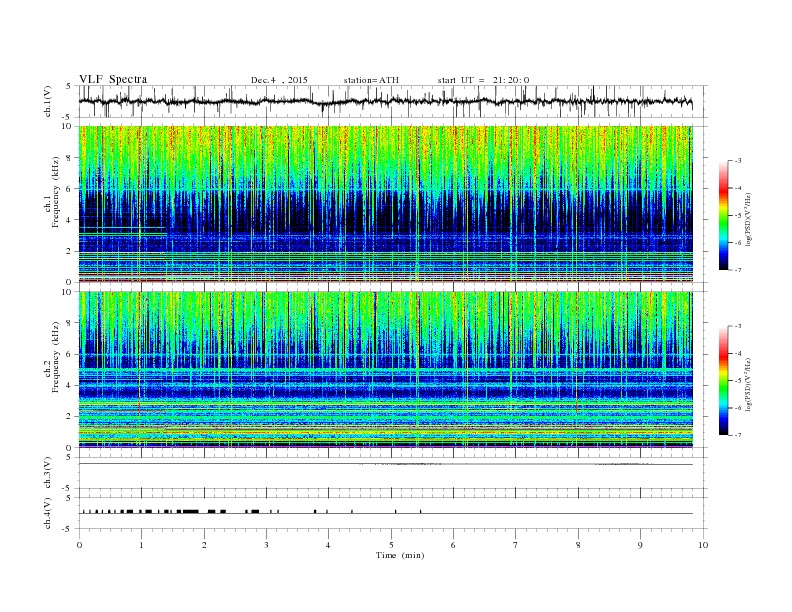Screen dimensions: 792x612
Task: Click the ch.1 spectrogram plot
Action: click(x=385, y=204)
